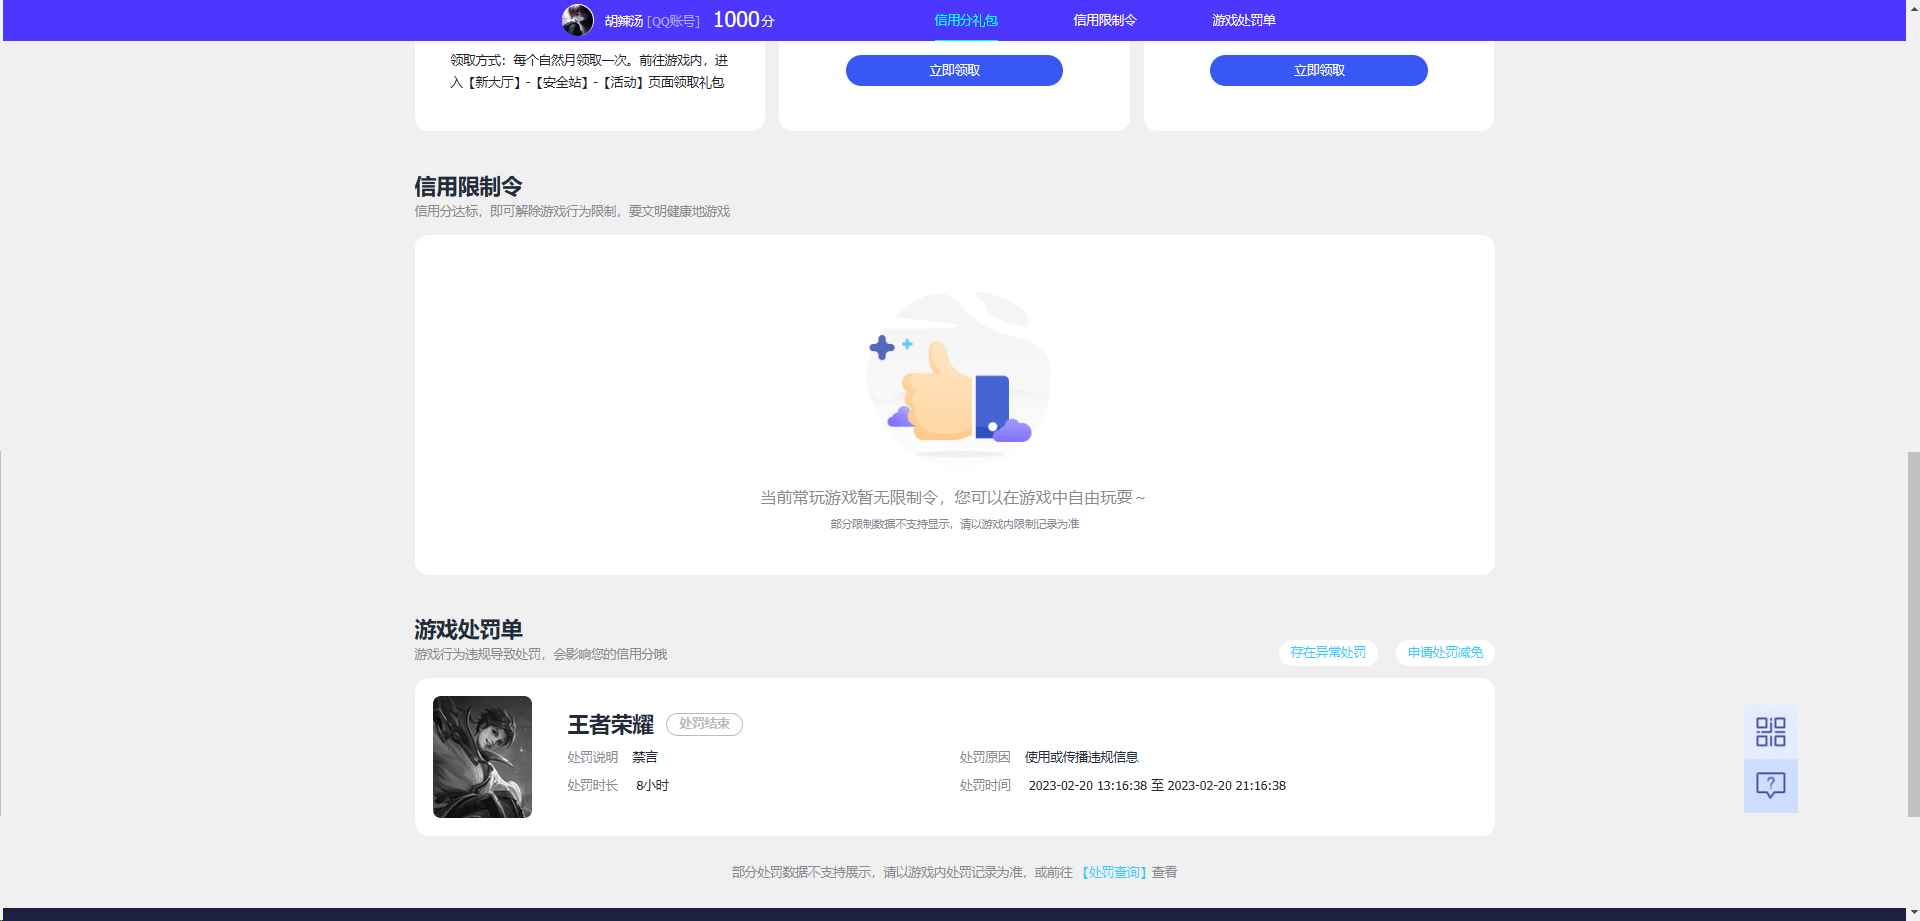Screen dimensions: 1920x921
Task: Click the 领取方式 instruction text
Action: click(589, 71)
